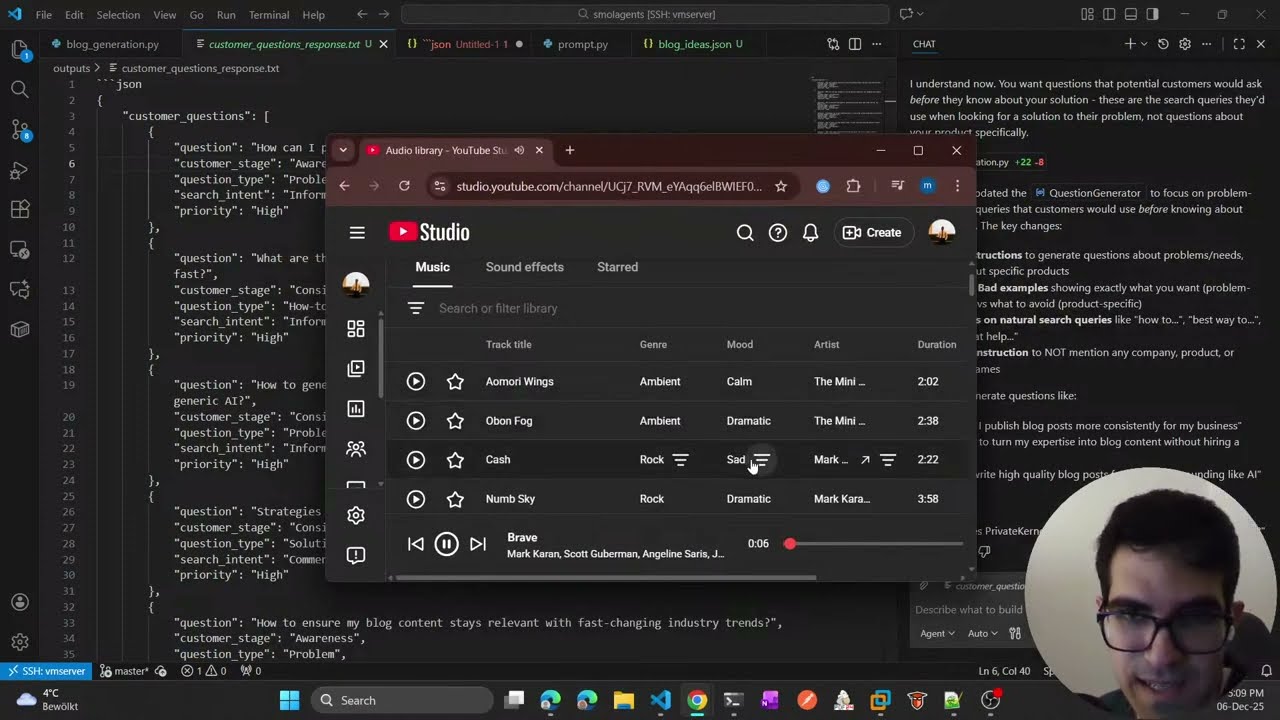Open VS Code Run and Debug view
Image resolution: width=1280 pixels, height=720 pixels.
click(19, 169)
